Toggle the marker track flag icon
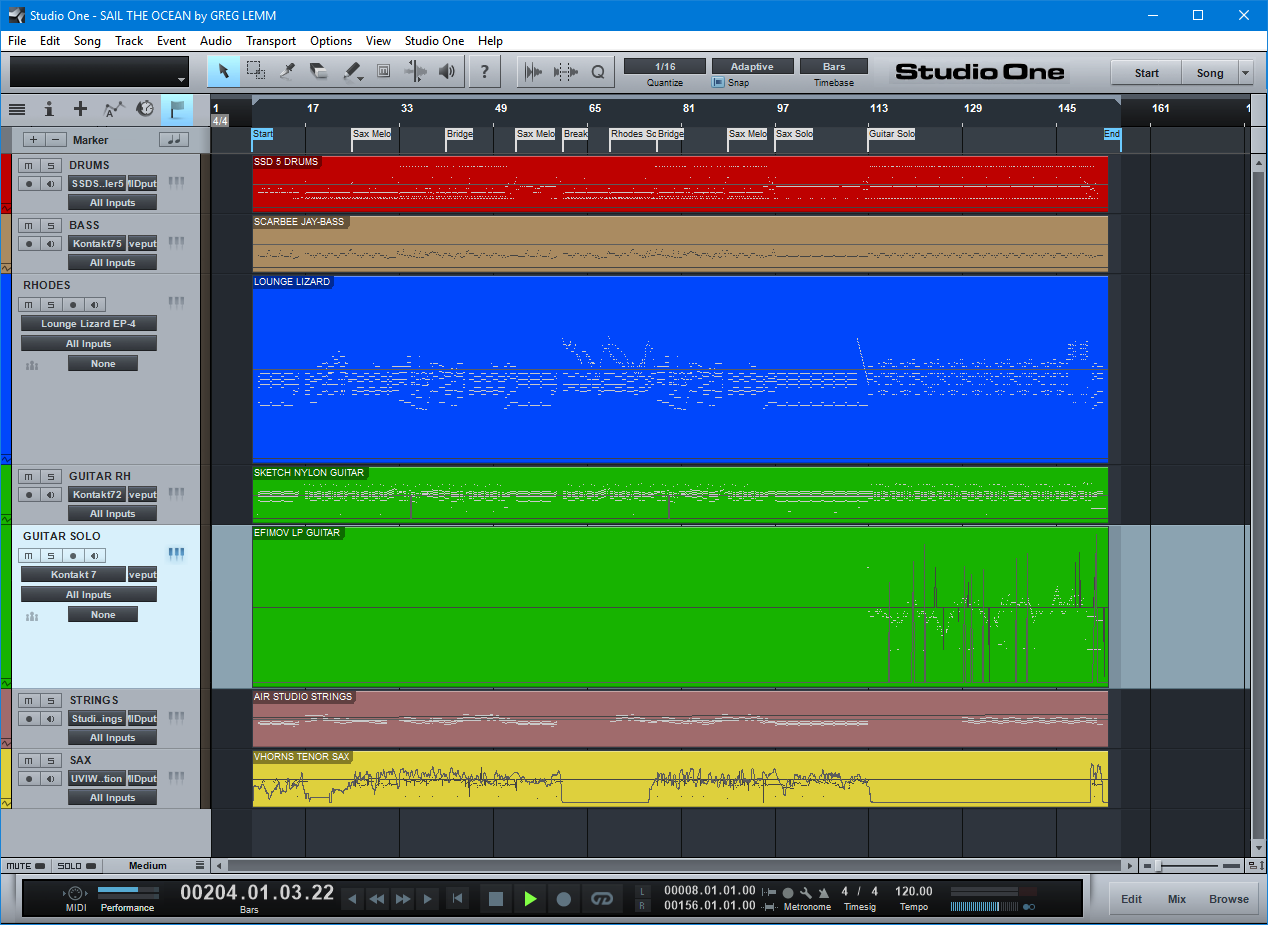Image resolution: width=1268 pixels, height=925 pixels. 177,109
